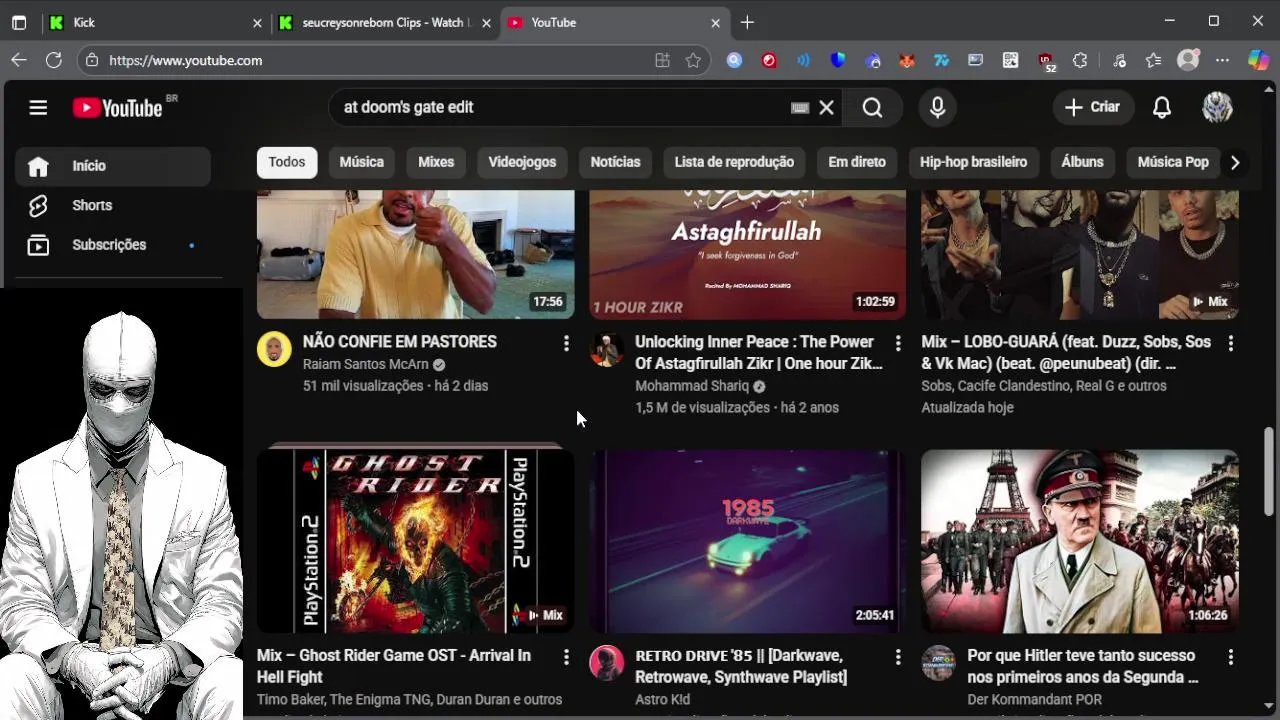Open the 1985 Darkwave car thumbnail
Screen dimensions: 1280x720
[748, 541]
